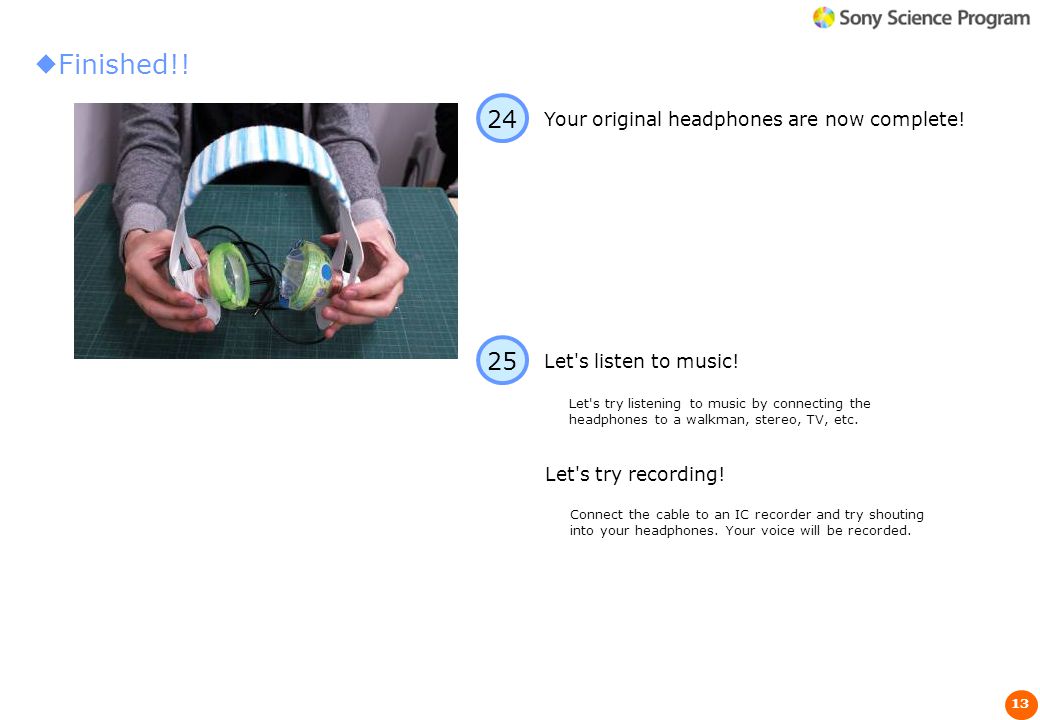Screen dimensions: 1040x720
Task: Click the Sony Science Program title text
Action: tap(934, 18)
